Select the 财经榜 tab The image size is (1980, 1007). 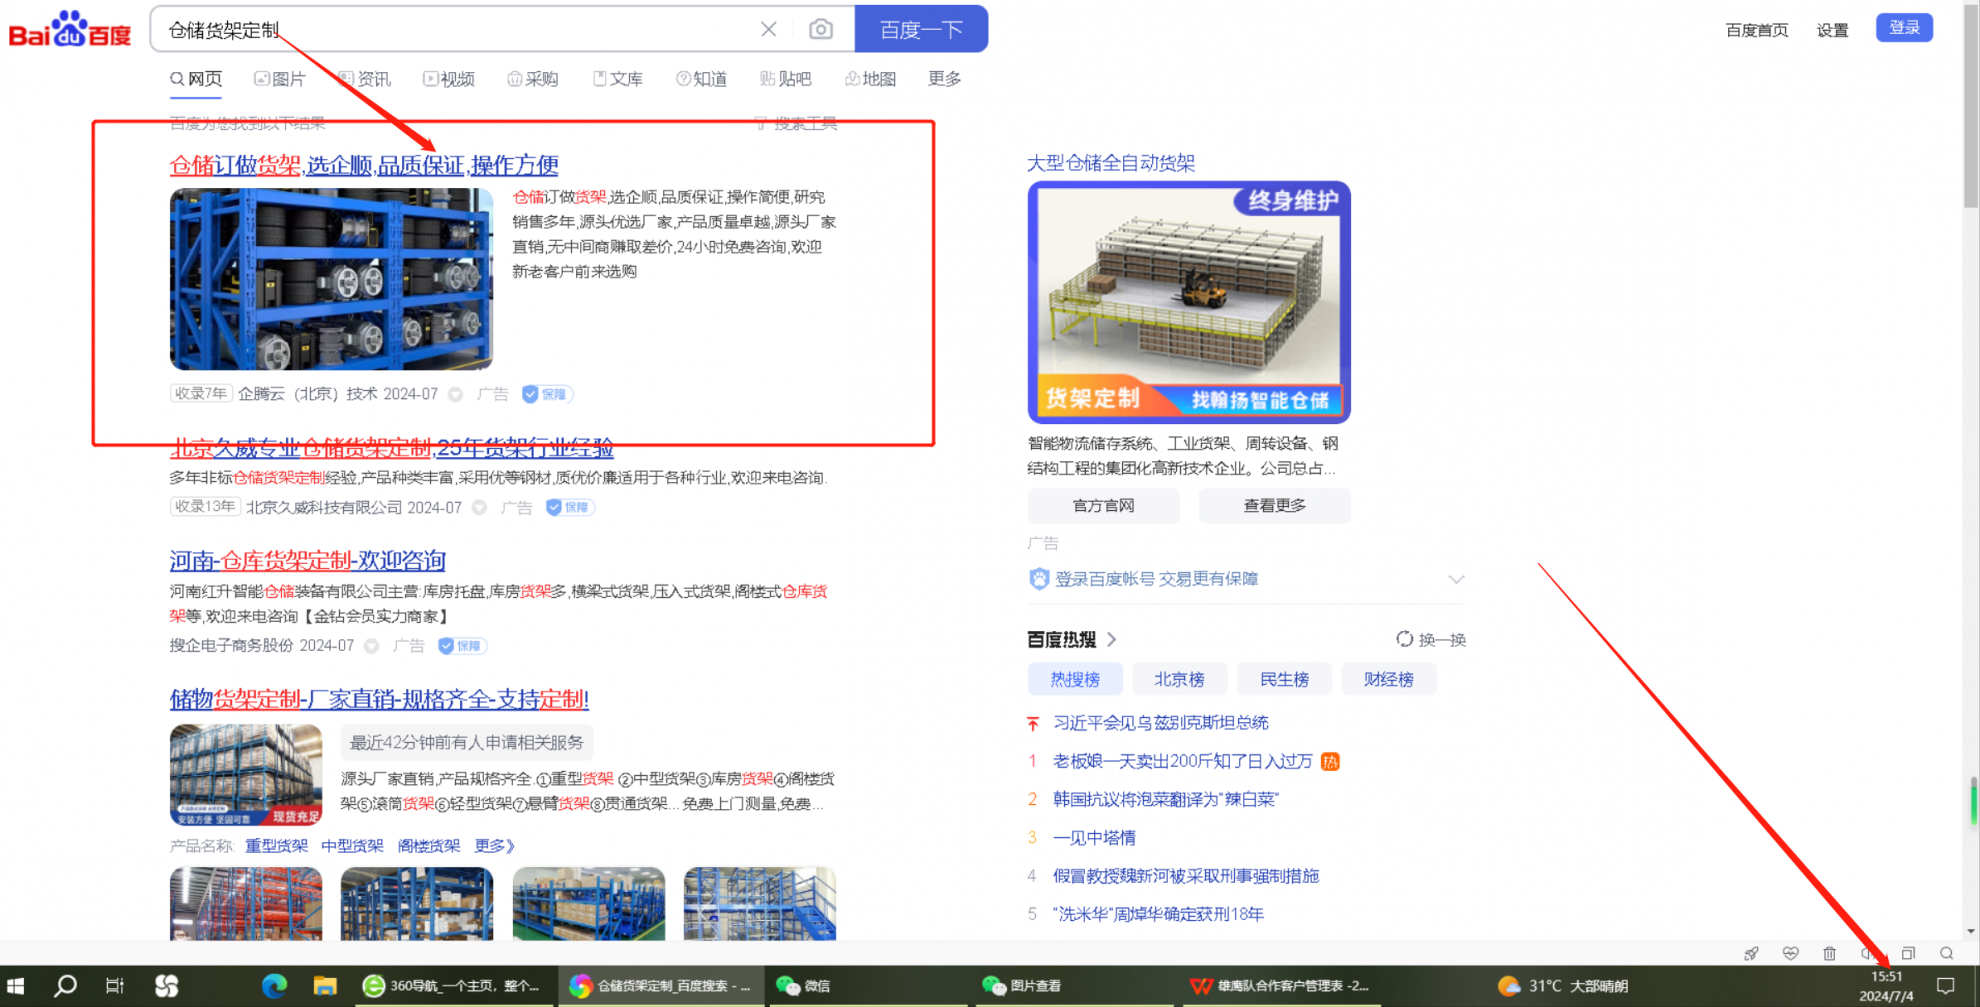coord(1389,679)
